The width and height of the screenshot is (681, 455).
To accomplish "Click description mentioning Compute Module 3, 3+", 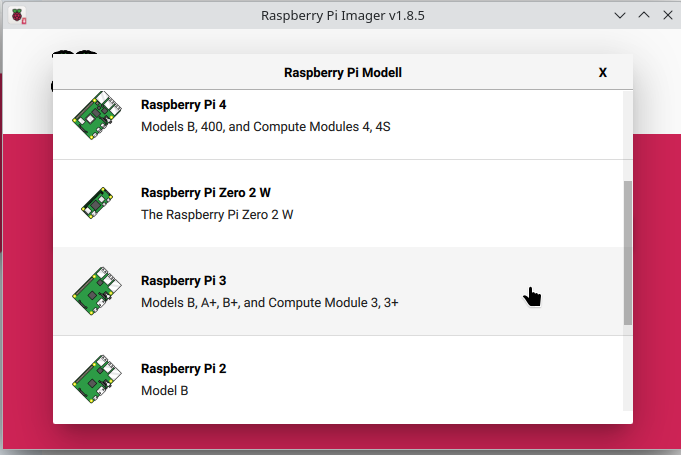I will 270,302.
